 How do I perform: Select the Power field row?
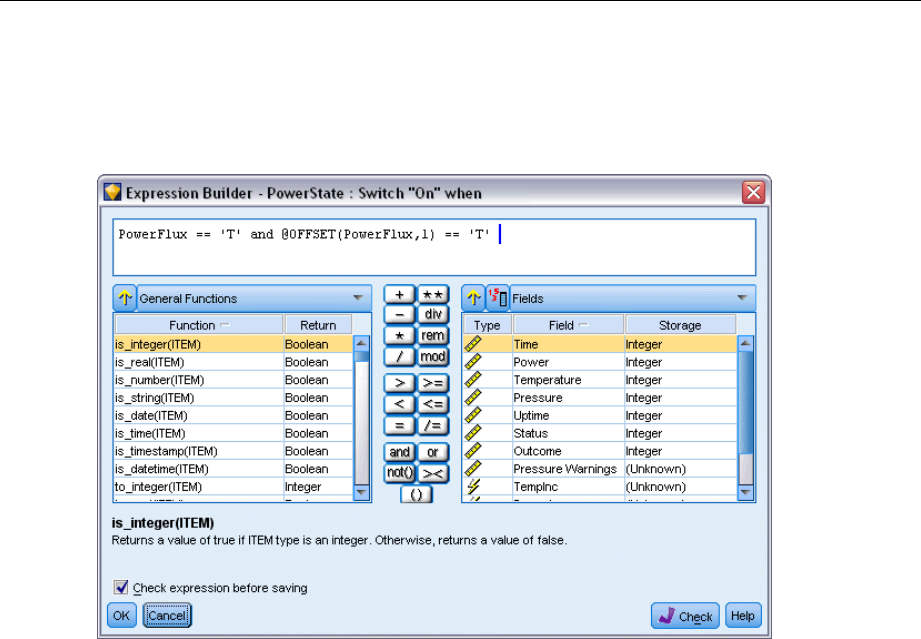coord(600,362)
